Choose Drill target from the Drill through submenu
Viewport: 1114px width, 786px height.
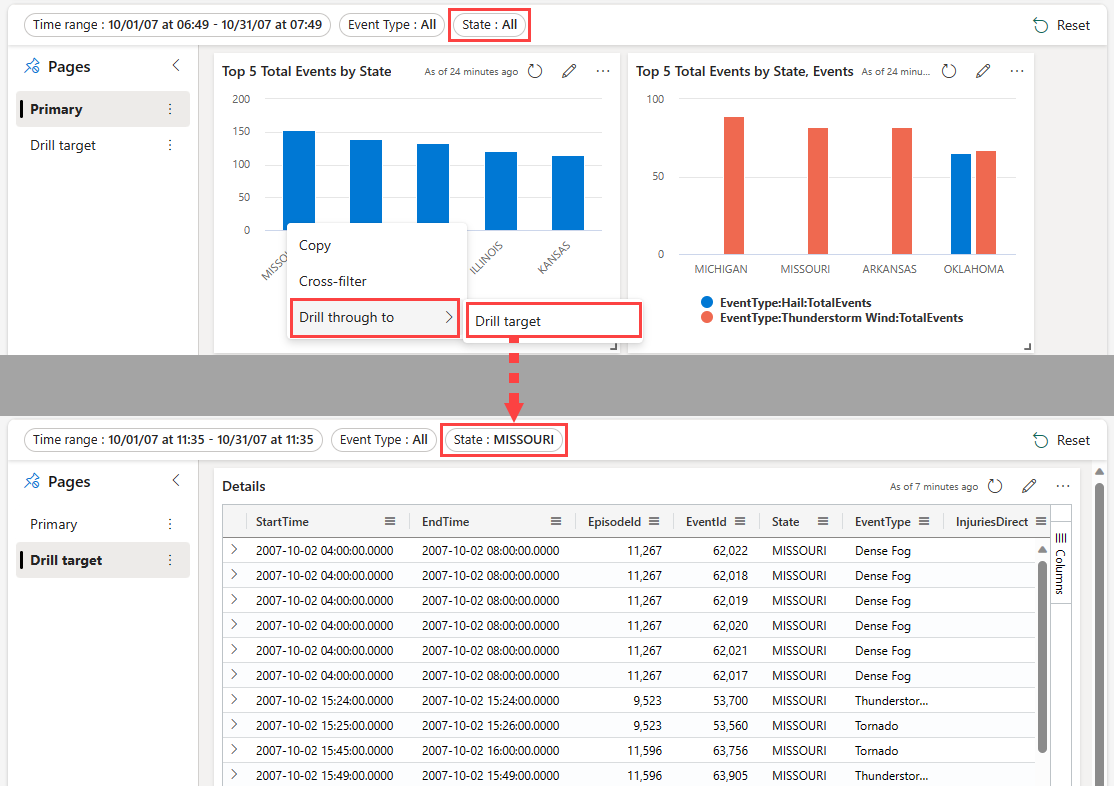(553, 320)
